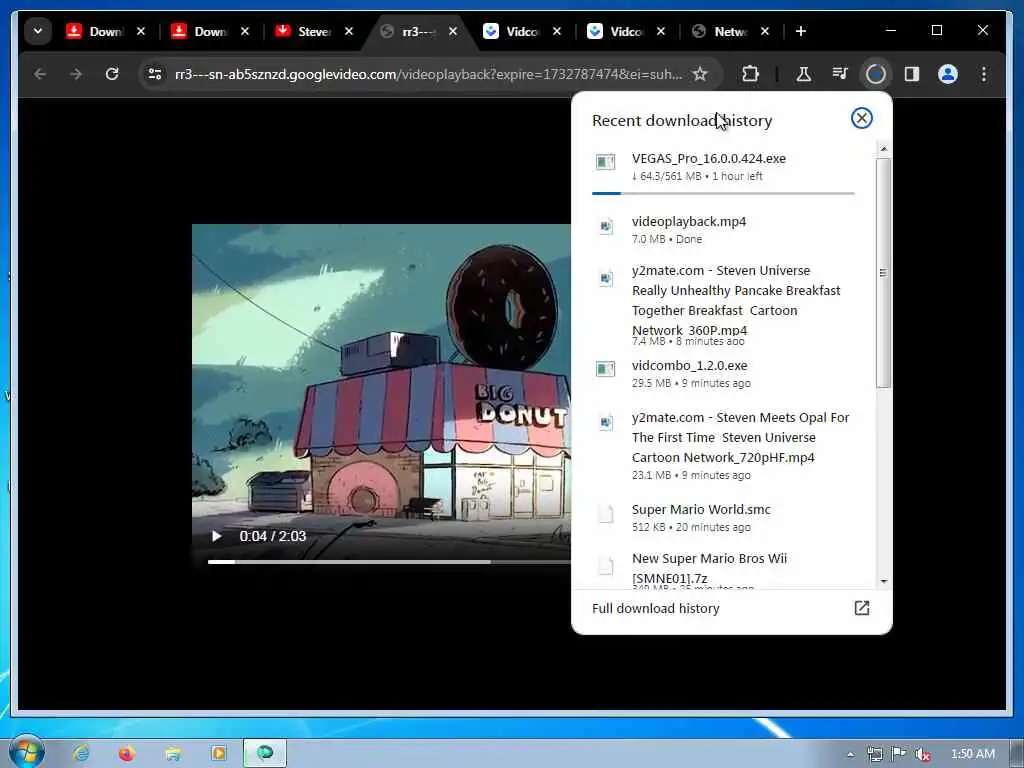Open the Windows Start menu

tap(26, 752)
